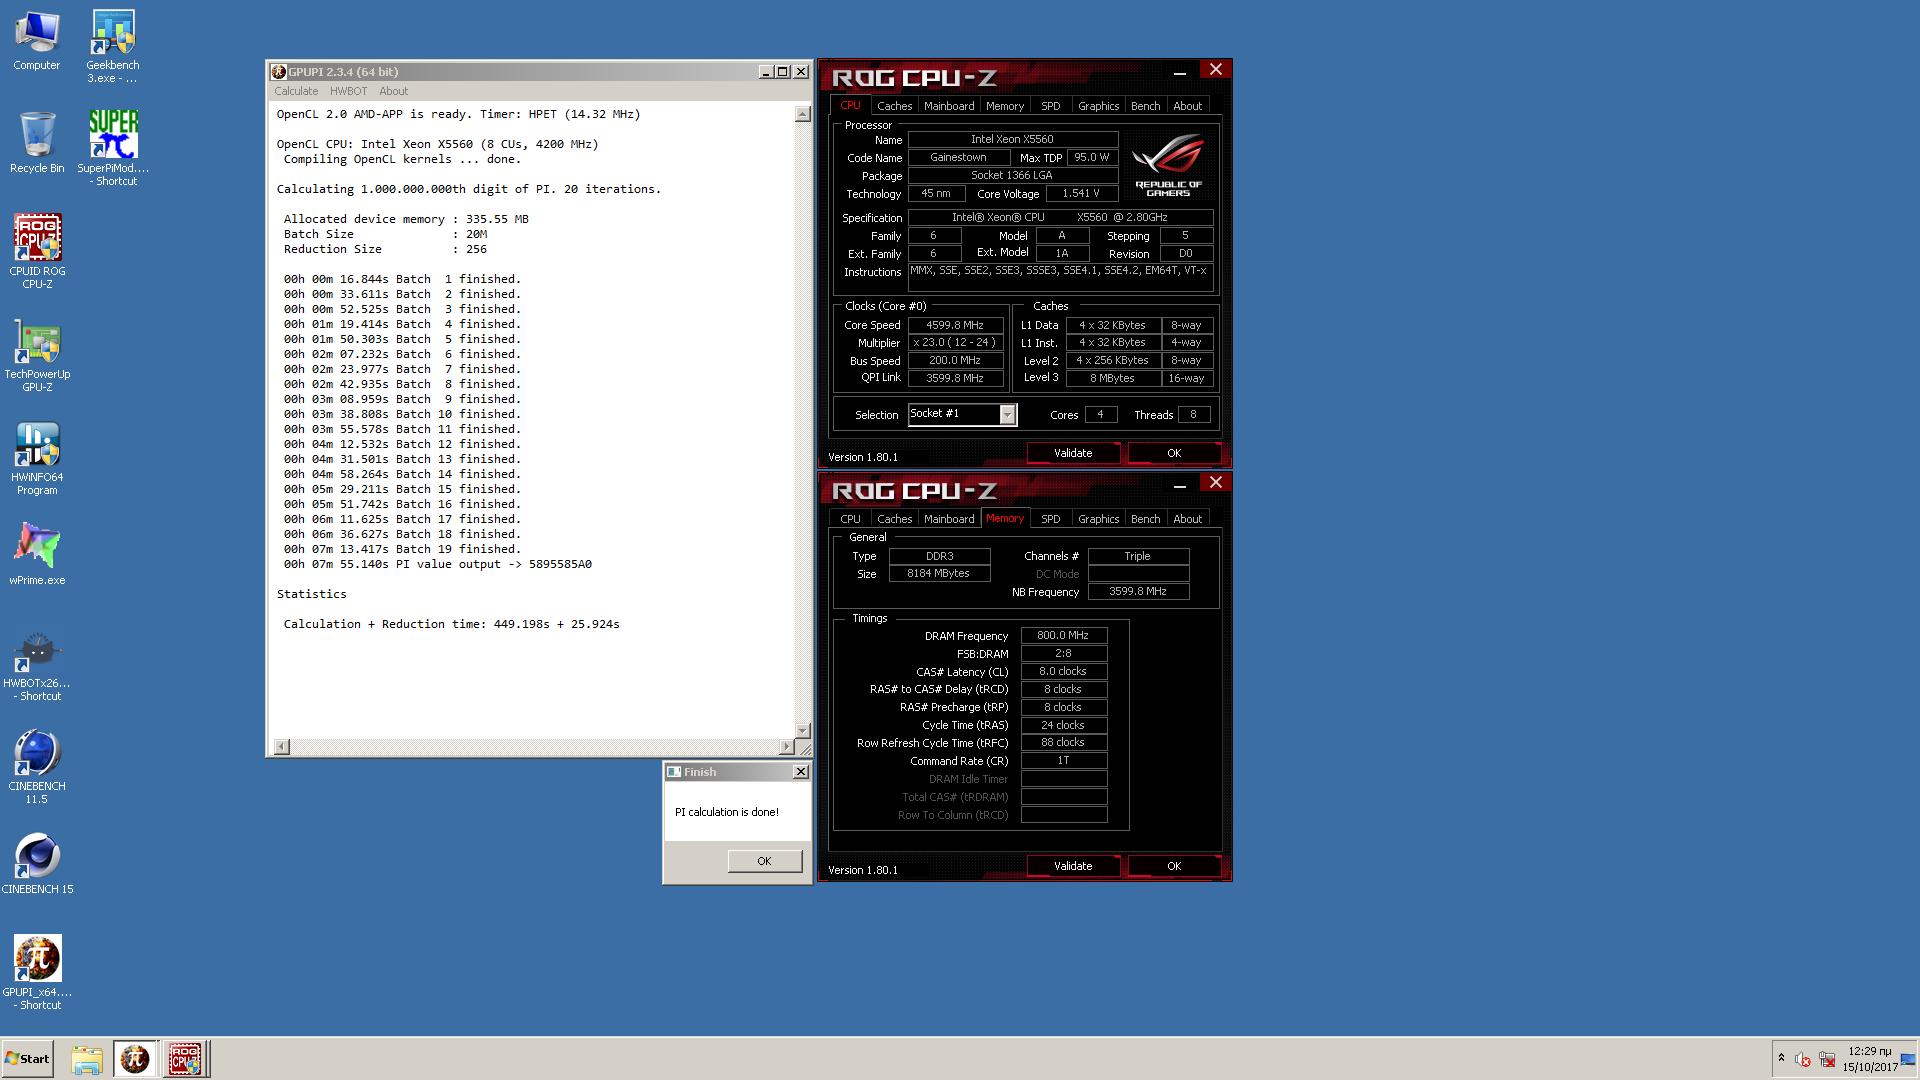The image size is (1920, 1080).
Task: Click the Core Voltage value 1.541 V
Action: [1081, 193]
